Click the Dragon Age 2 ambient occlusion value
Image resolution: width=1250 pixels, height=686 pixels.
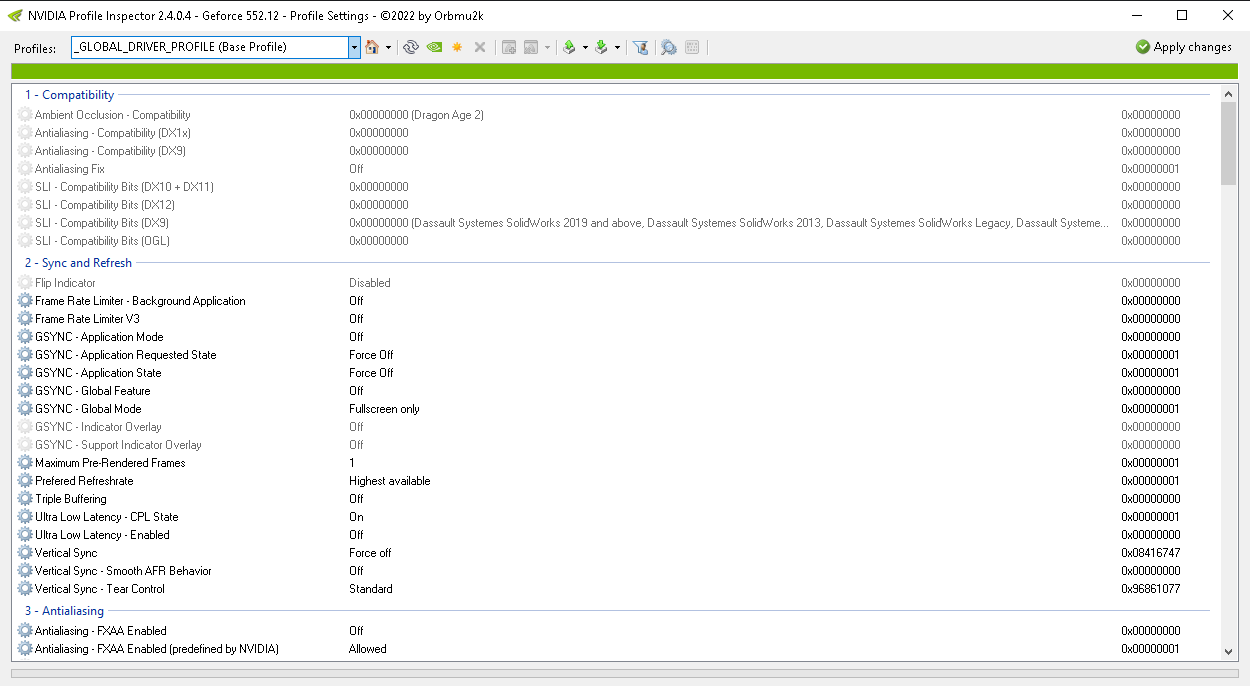pyautogui.click(x=416, y=115)
